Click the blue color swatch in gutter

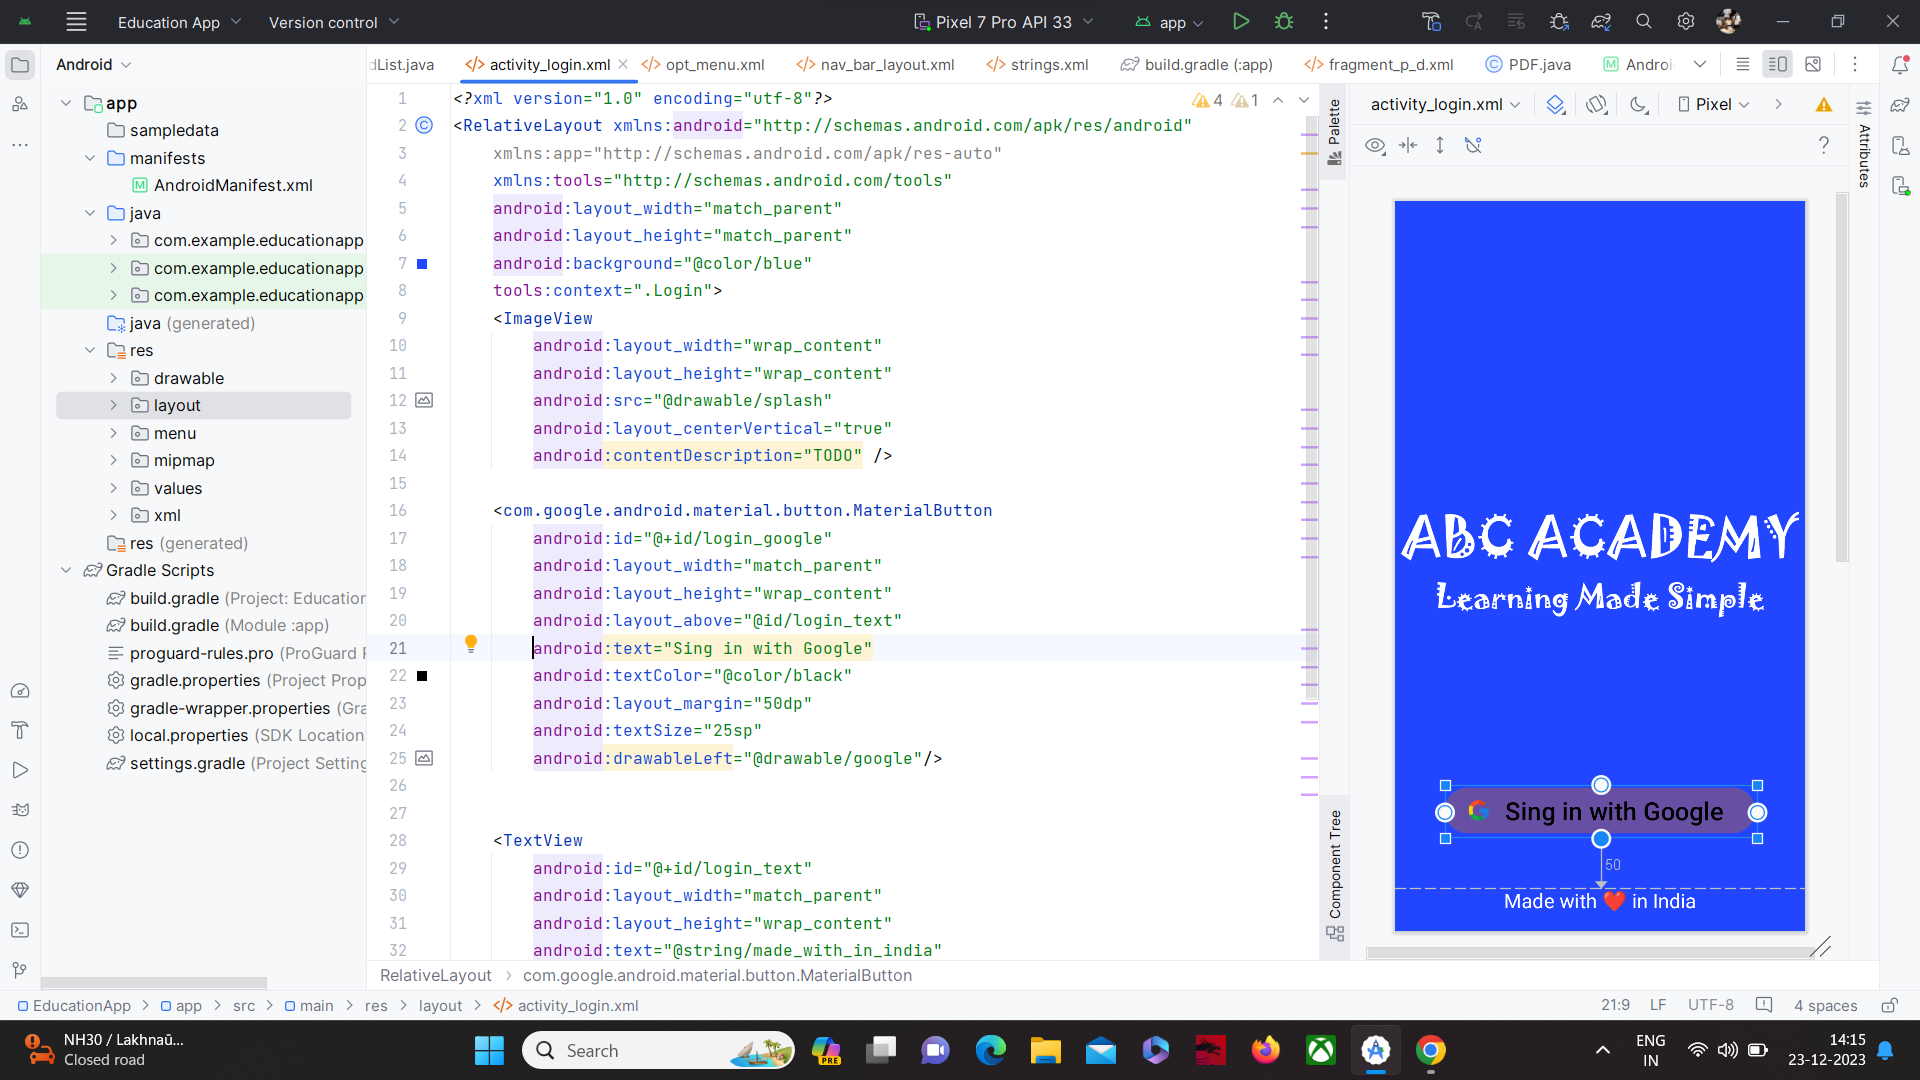422,264
